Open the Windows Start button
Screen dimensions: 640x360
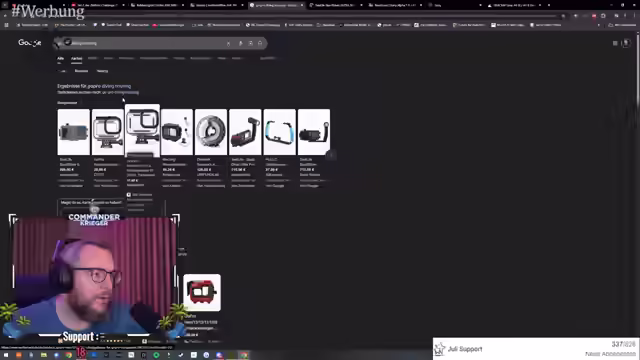tap(6, 355)
